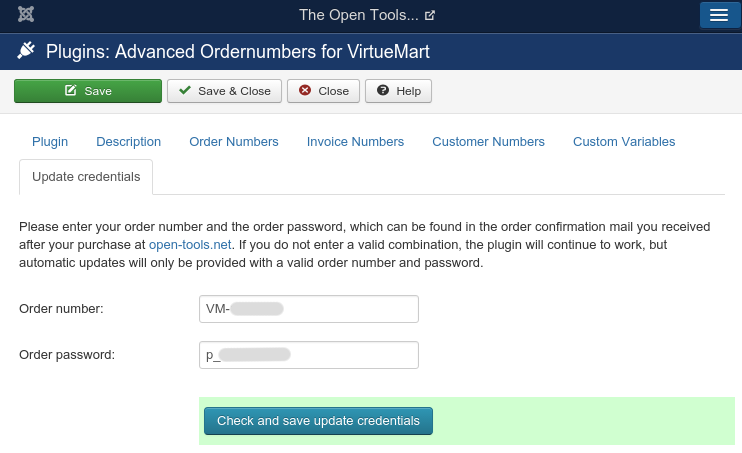Click the red Close icon

[305, 91]
